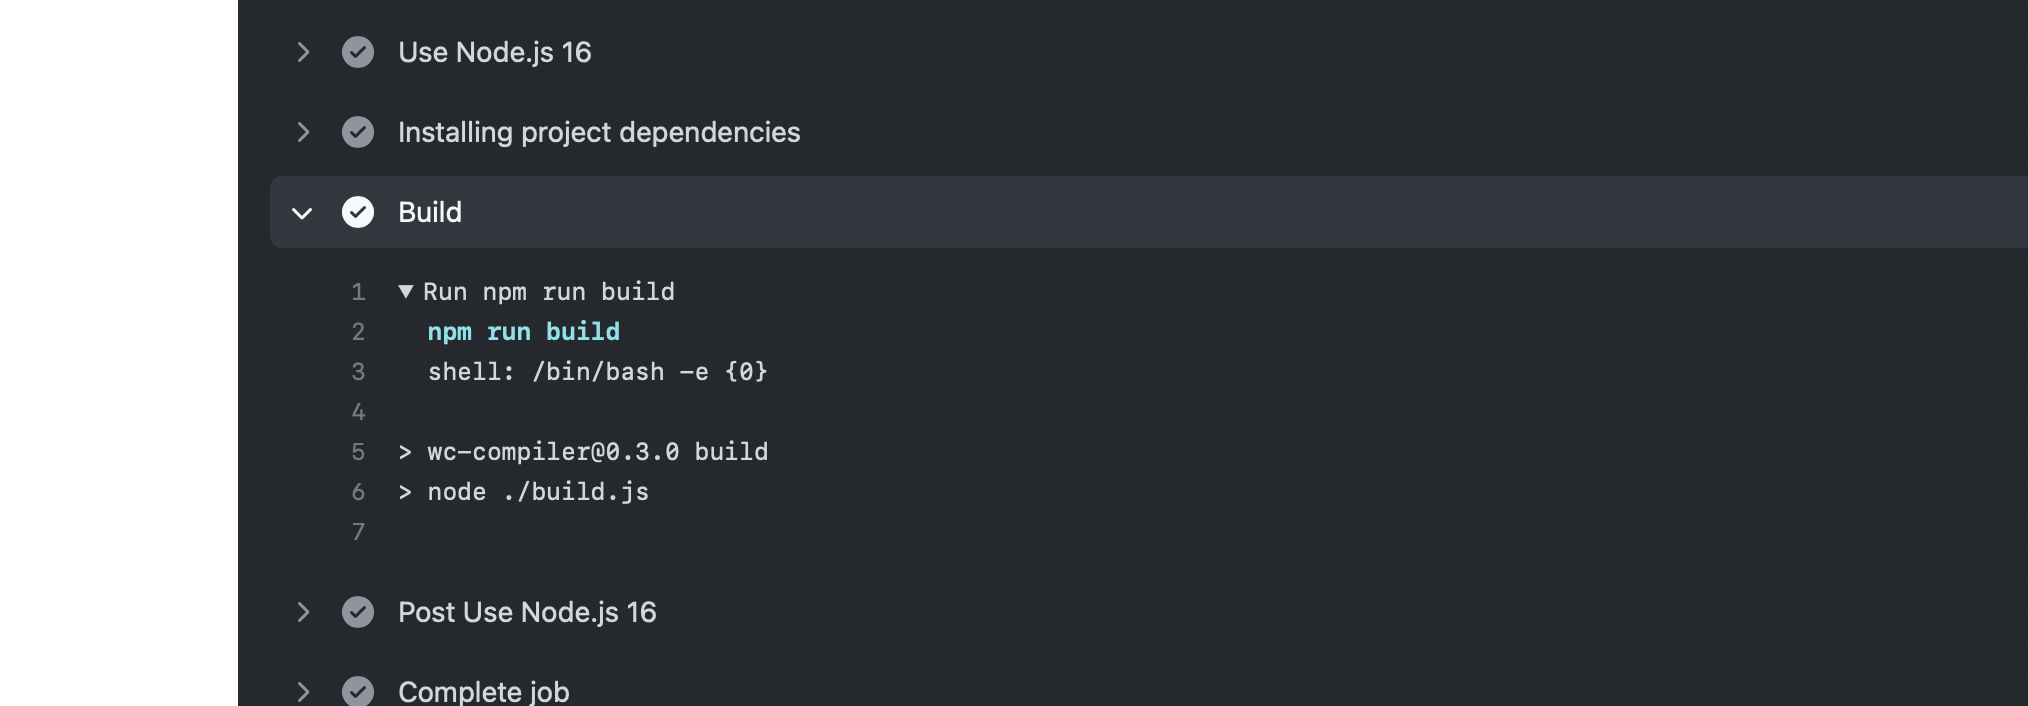The width and height of the screenshot is (2028, 706).
Task: Click the Installing project dependencies title
Action: [599, 132]
